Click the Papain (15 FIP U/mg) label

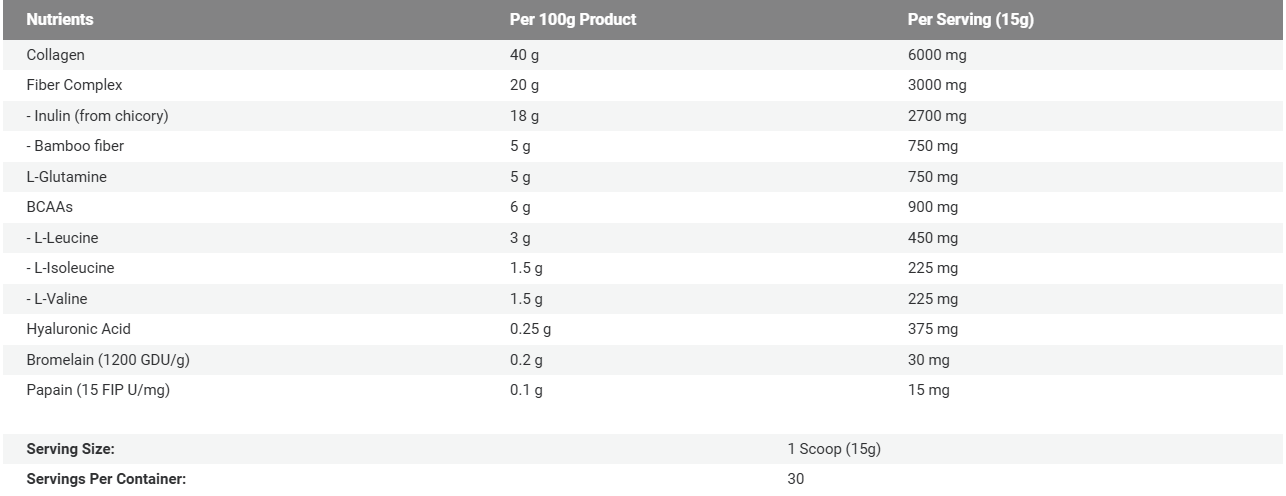pyautogui.click(x=98, y=390)
